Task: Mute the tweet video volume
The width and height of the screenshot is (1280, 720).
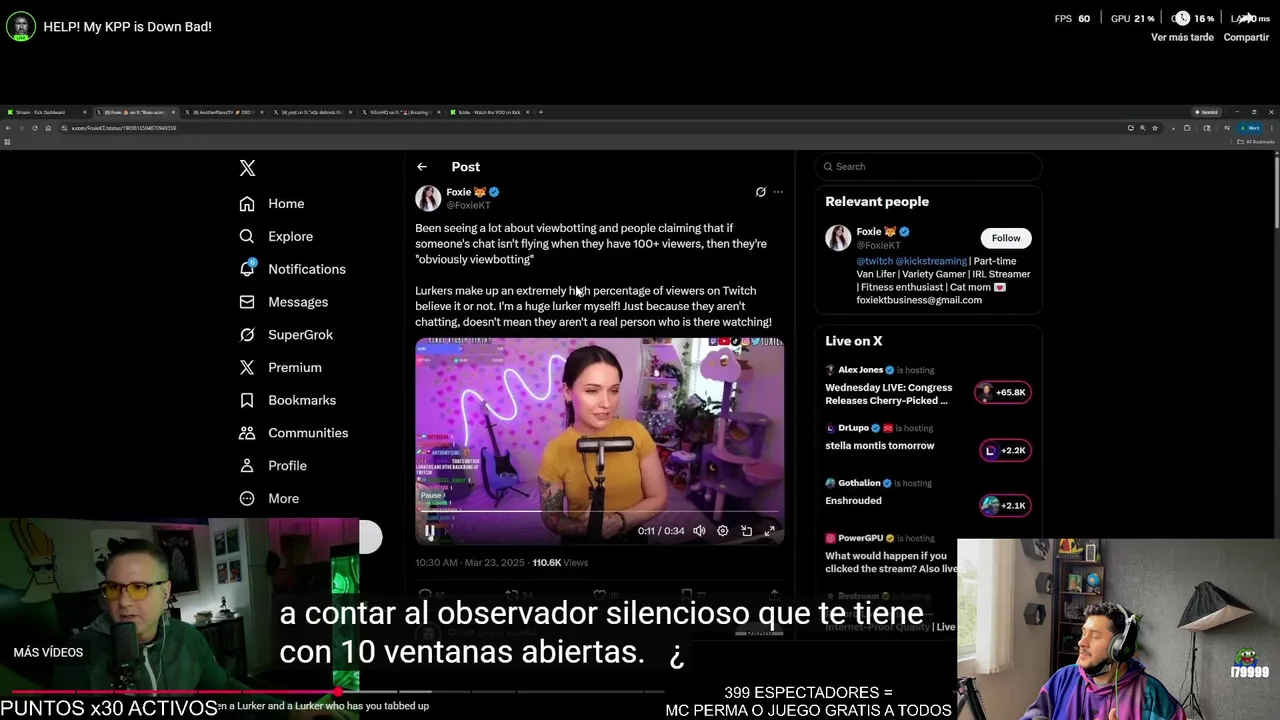Action: (699, 531)
